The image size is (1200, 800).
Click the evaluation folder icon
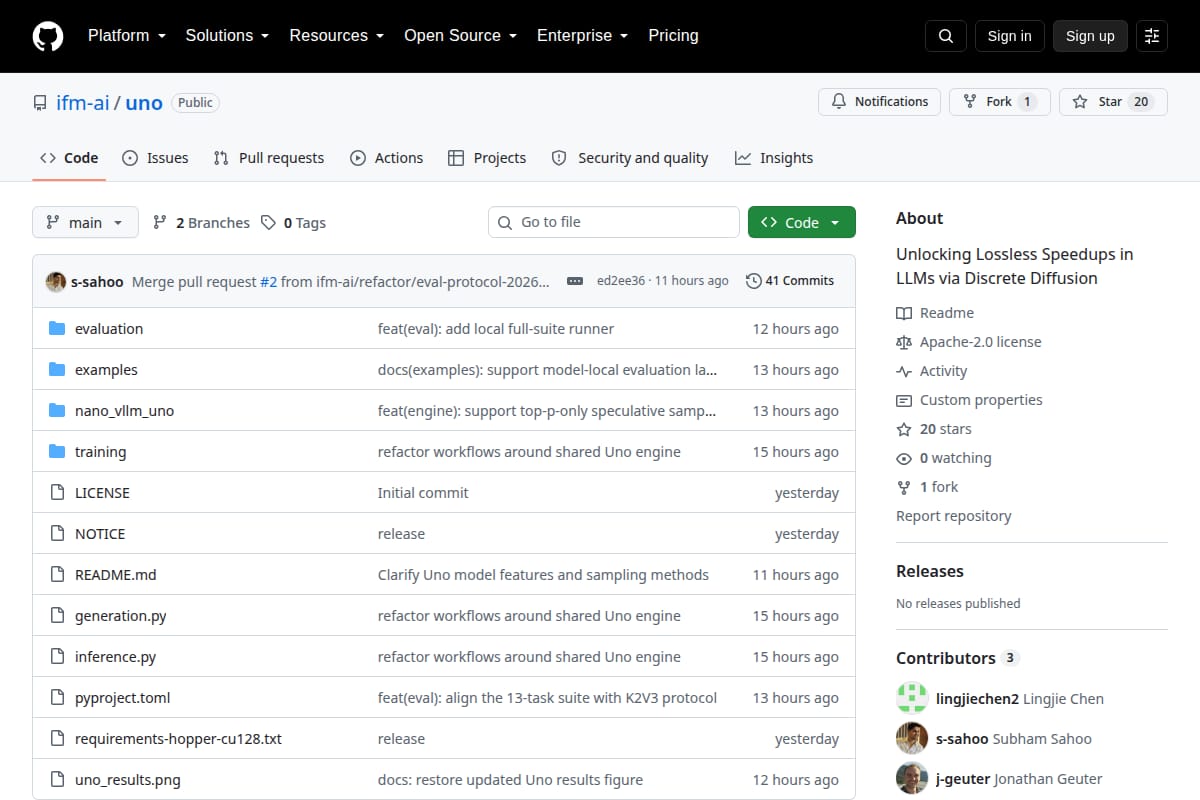pyautogui.click(x=57, y=329)
